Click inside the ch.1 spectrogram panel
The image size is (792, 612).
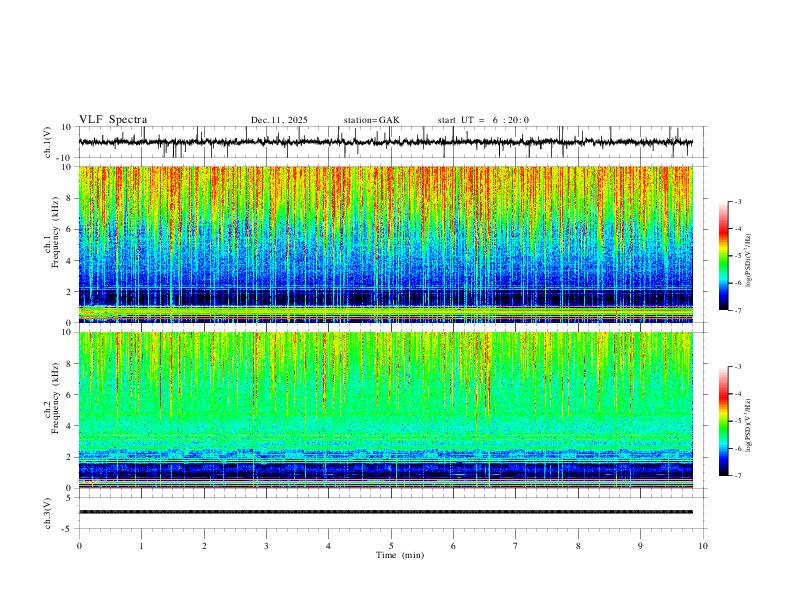point(385,244)
